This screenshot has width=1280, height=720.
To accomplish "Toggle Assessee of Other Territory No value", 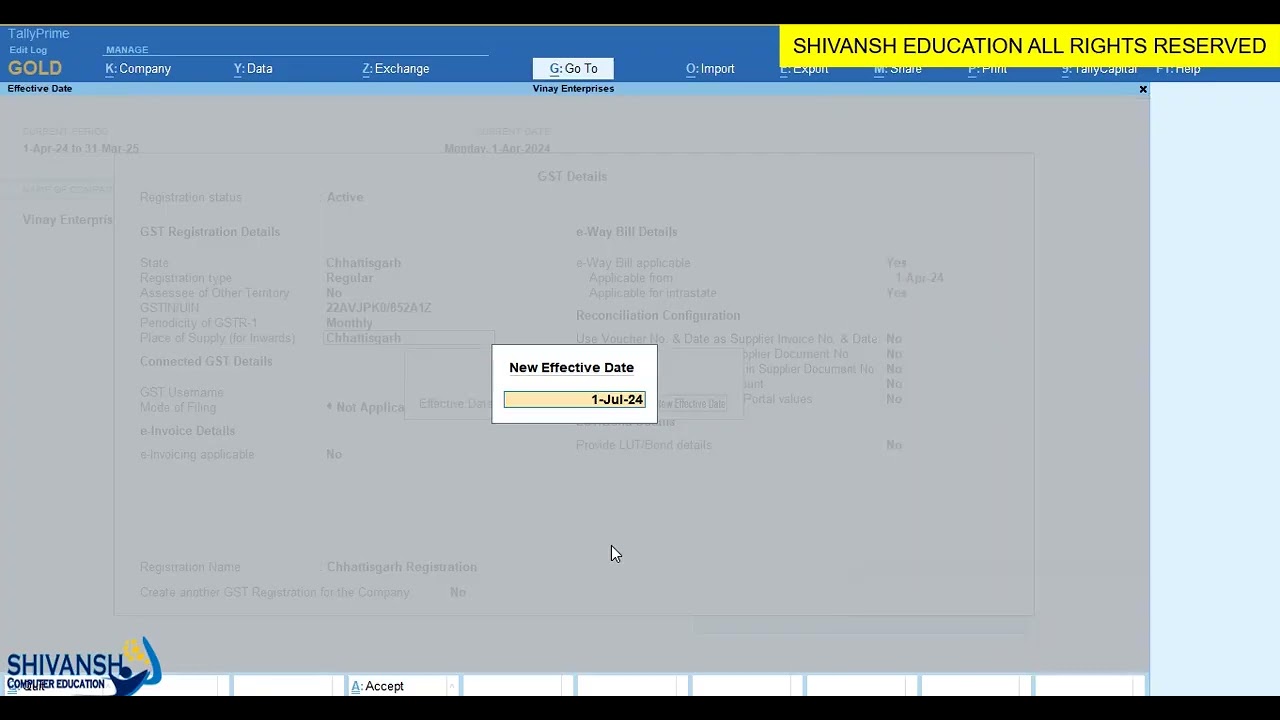I will (334, 293).
